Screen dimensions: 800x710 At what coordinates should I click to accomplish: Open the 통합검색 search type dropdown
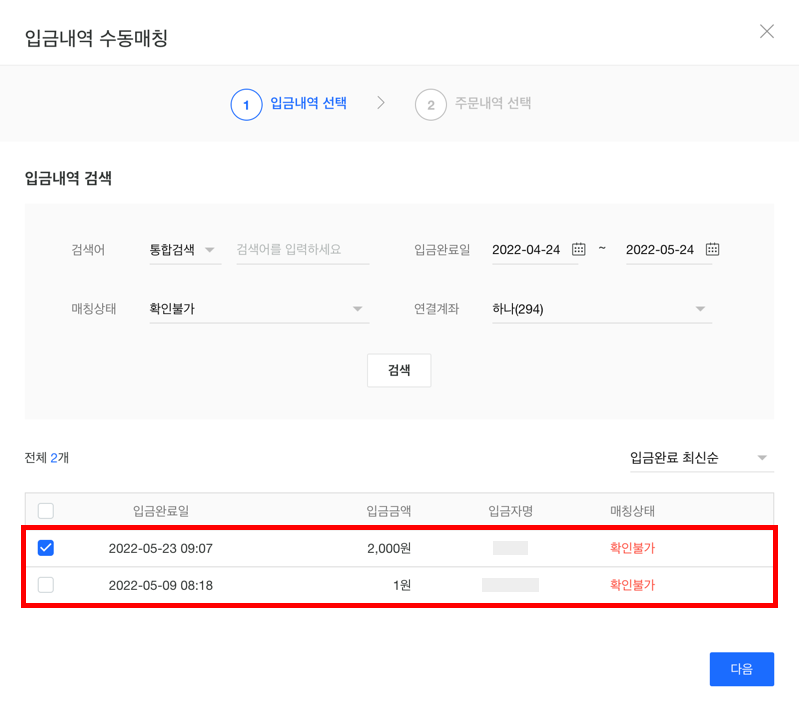(x=185, y=250)
